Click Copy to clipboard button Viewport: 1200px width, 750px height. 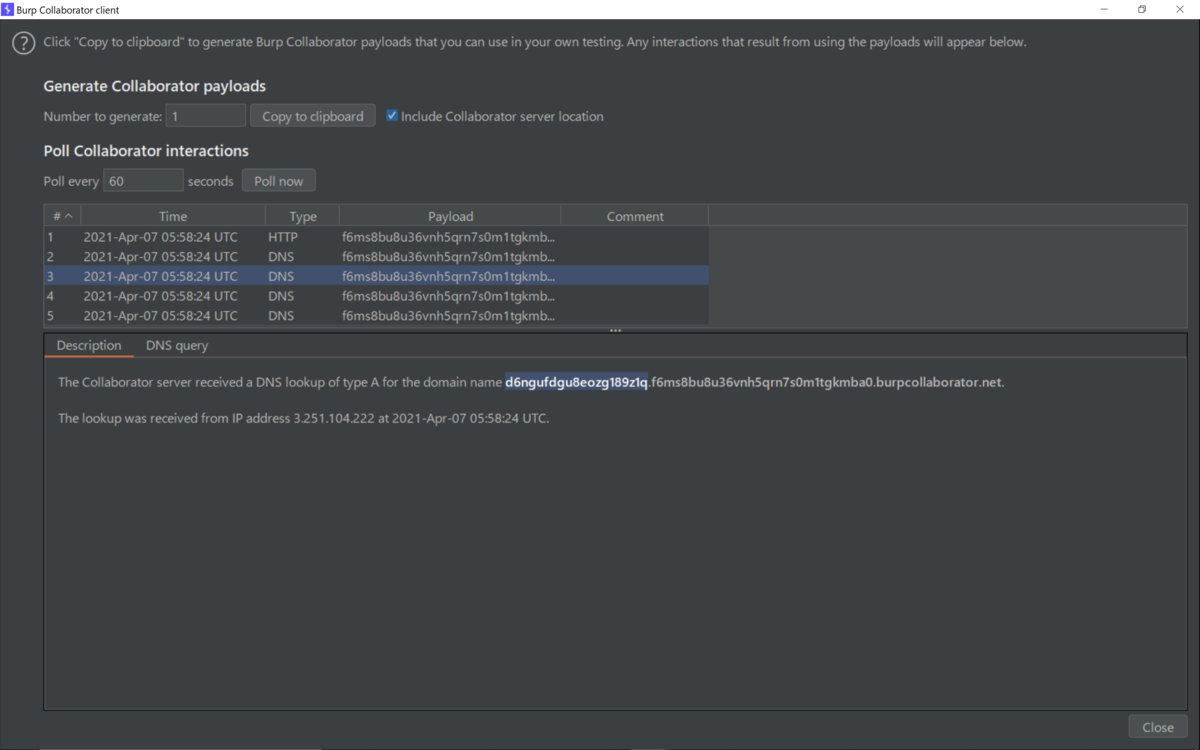pos(313,116)
